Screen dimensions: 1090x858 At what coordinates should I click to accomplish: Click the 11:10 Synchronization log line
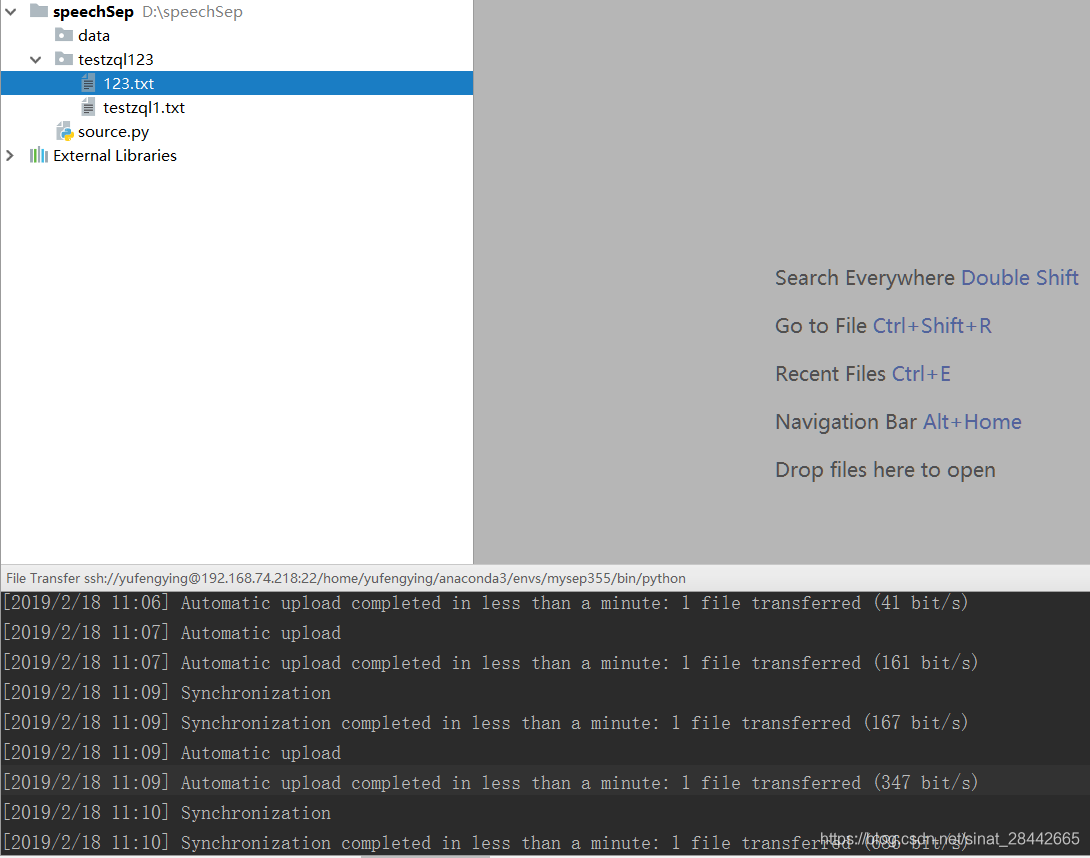(x=167, y=812)
